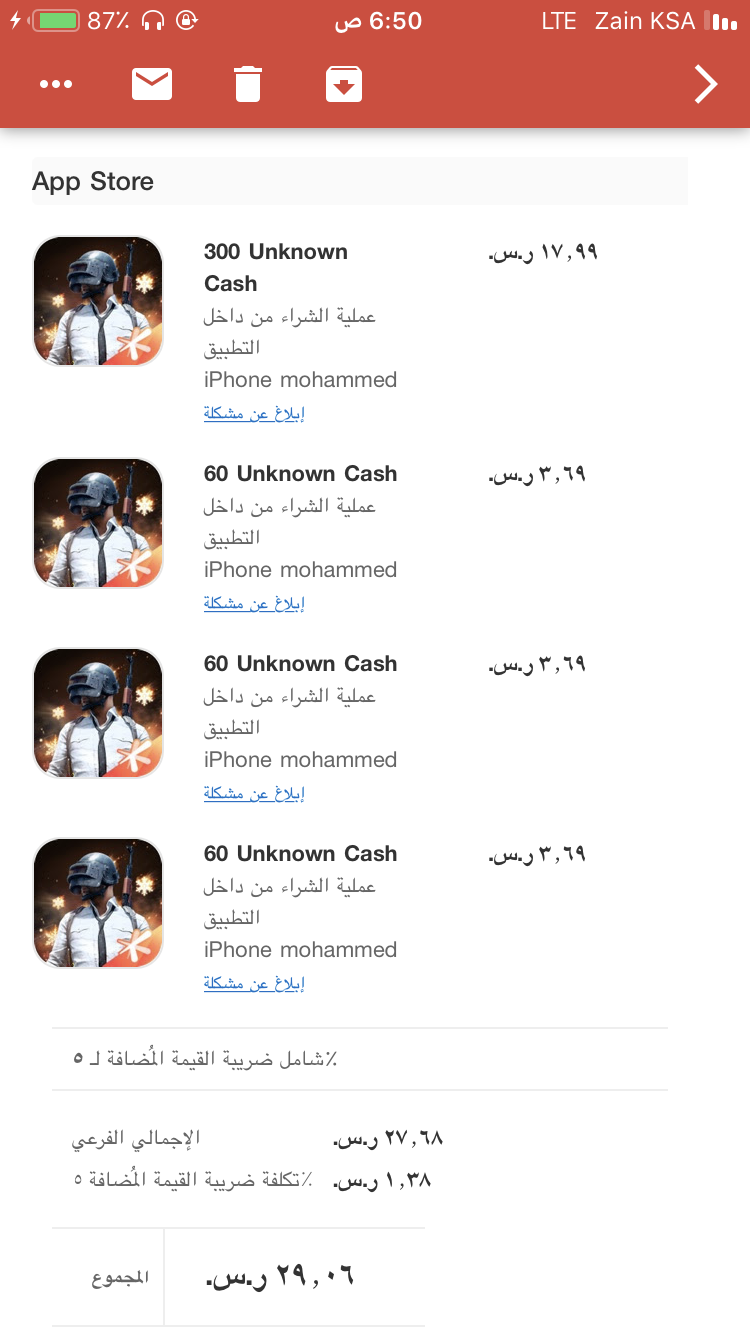Tap the second 60 Unknown Cash game icon
This screenshot has height=1334, width=750.
tap(98, 713)
